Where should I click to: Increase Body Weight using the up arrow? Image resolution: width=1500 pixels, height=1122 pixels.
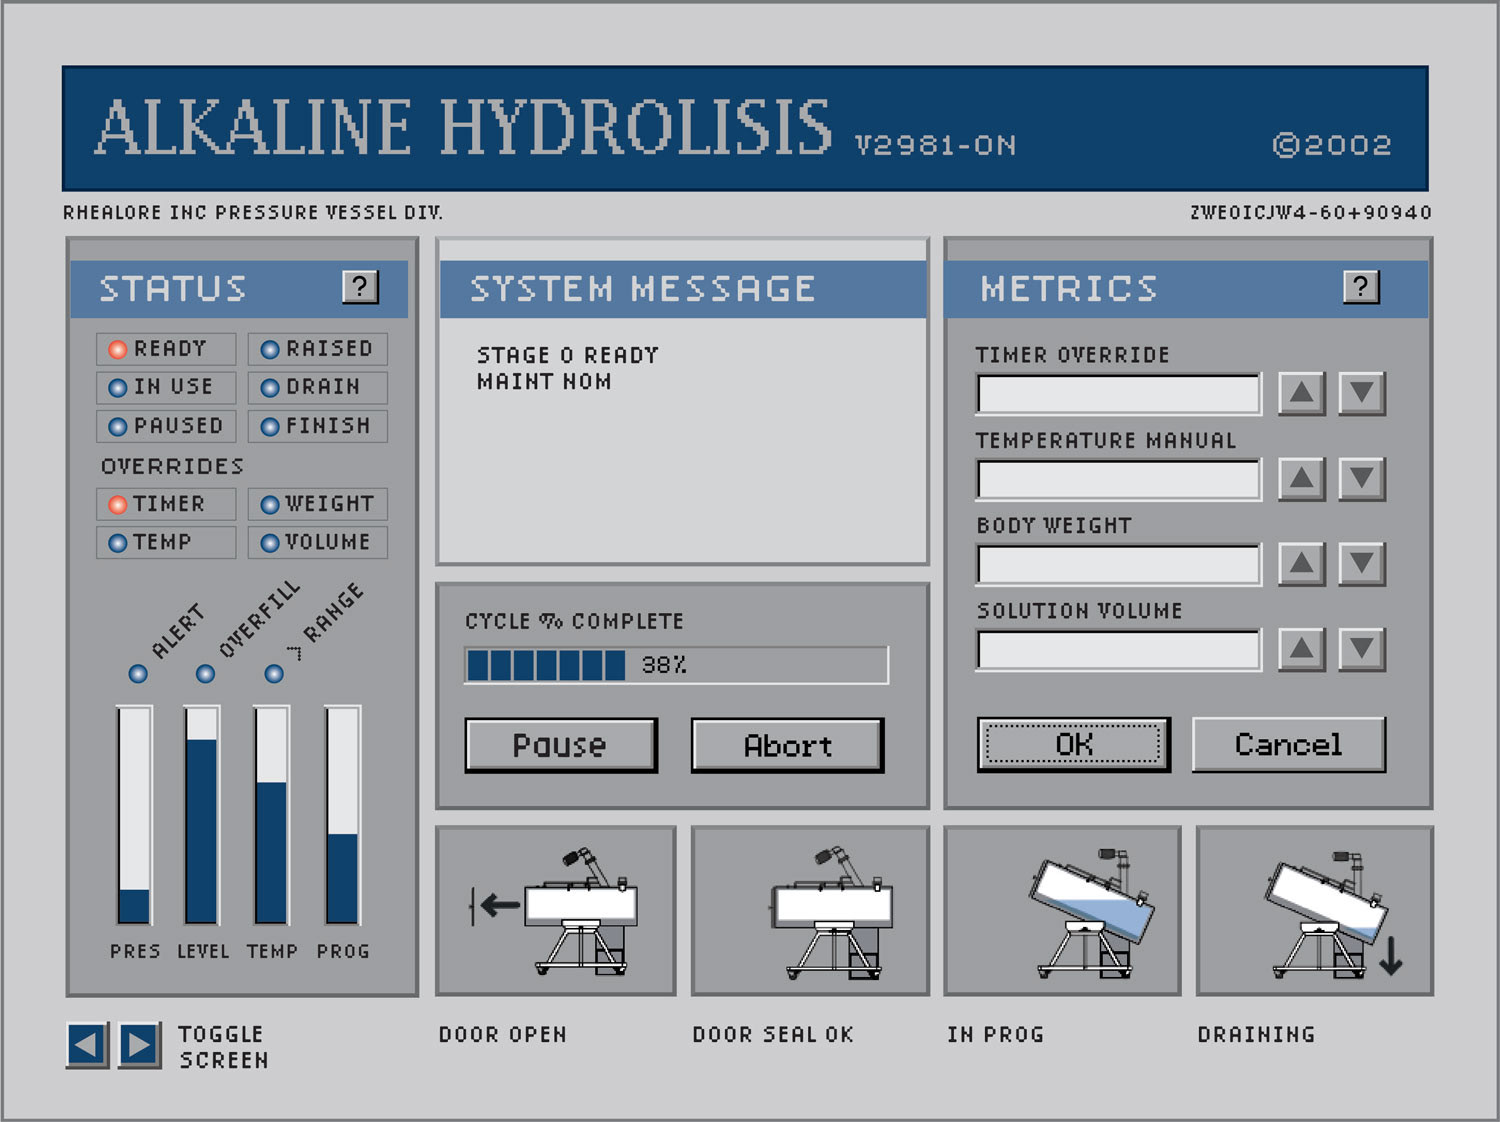1299,564
